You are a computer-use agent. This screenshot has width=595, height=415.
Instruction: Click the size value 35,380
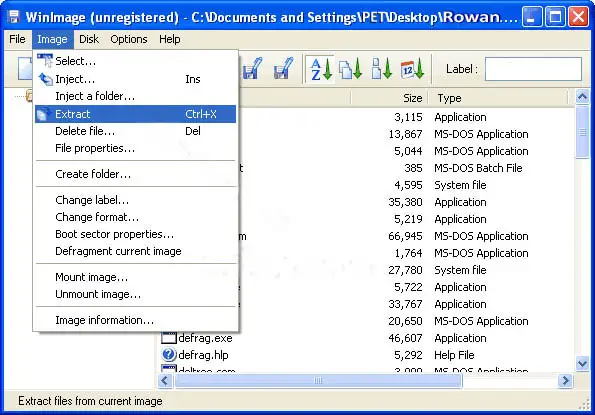[x=405, y=202]
